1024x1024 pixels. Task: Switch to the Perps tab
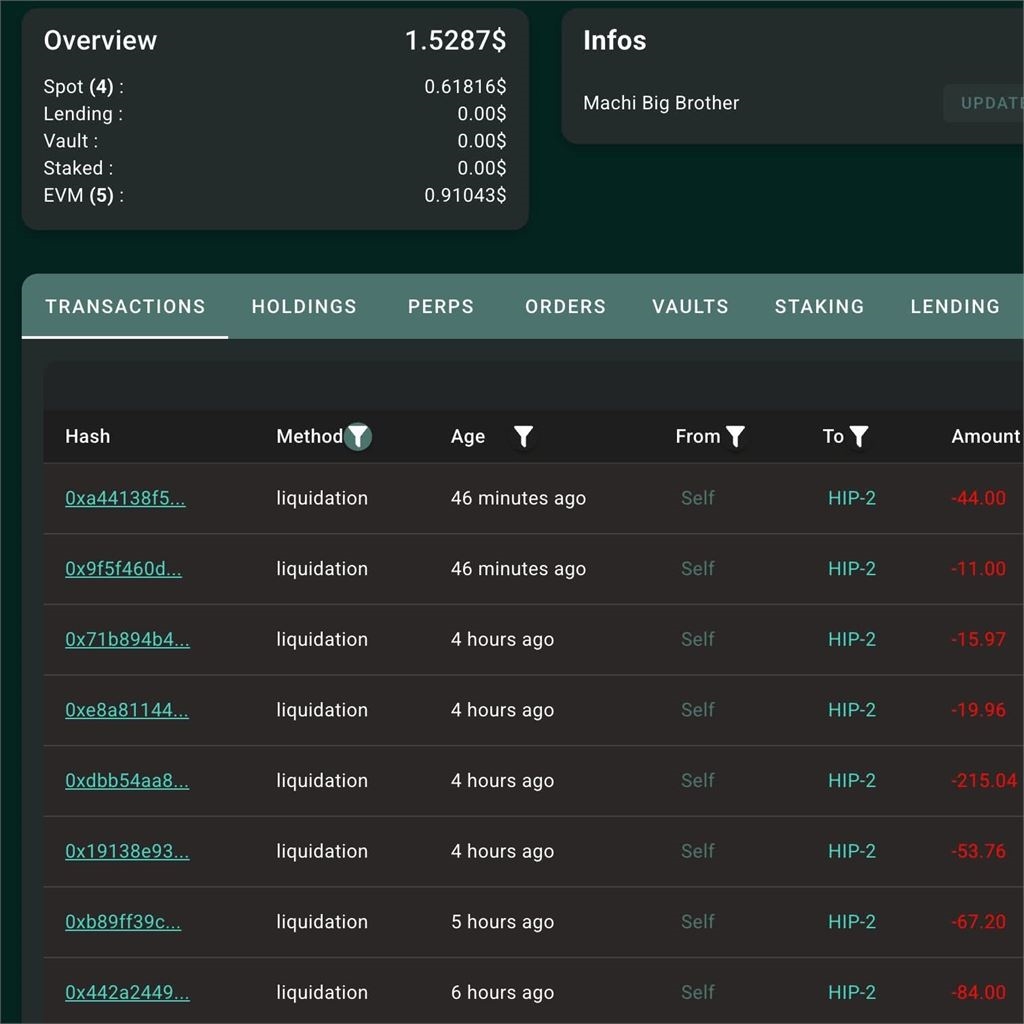point(441,306)
